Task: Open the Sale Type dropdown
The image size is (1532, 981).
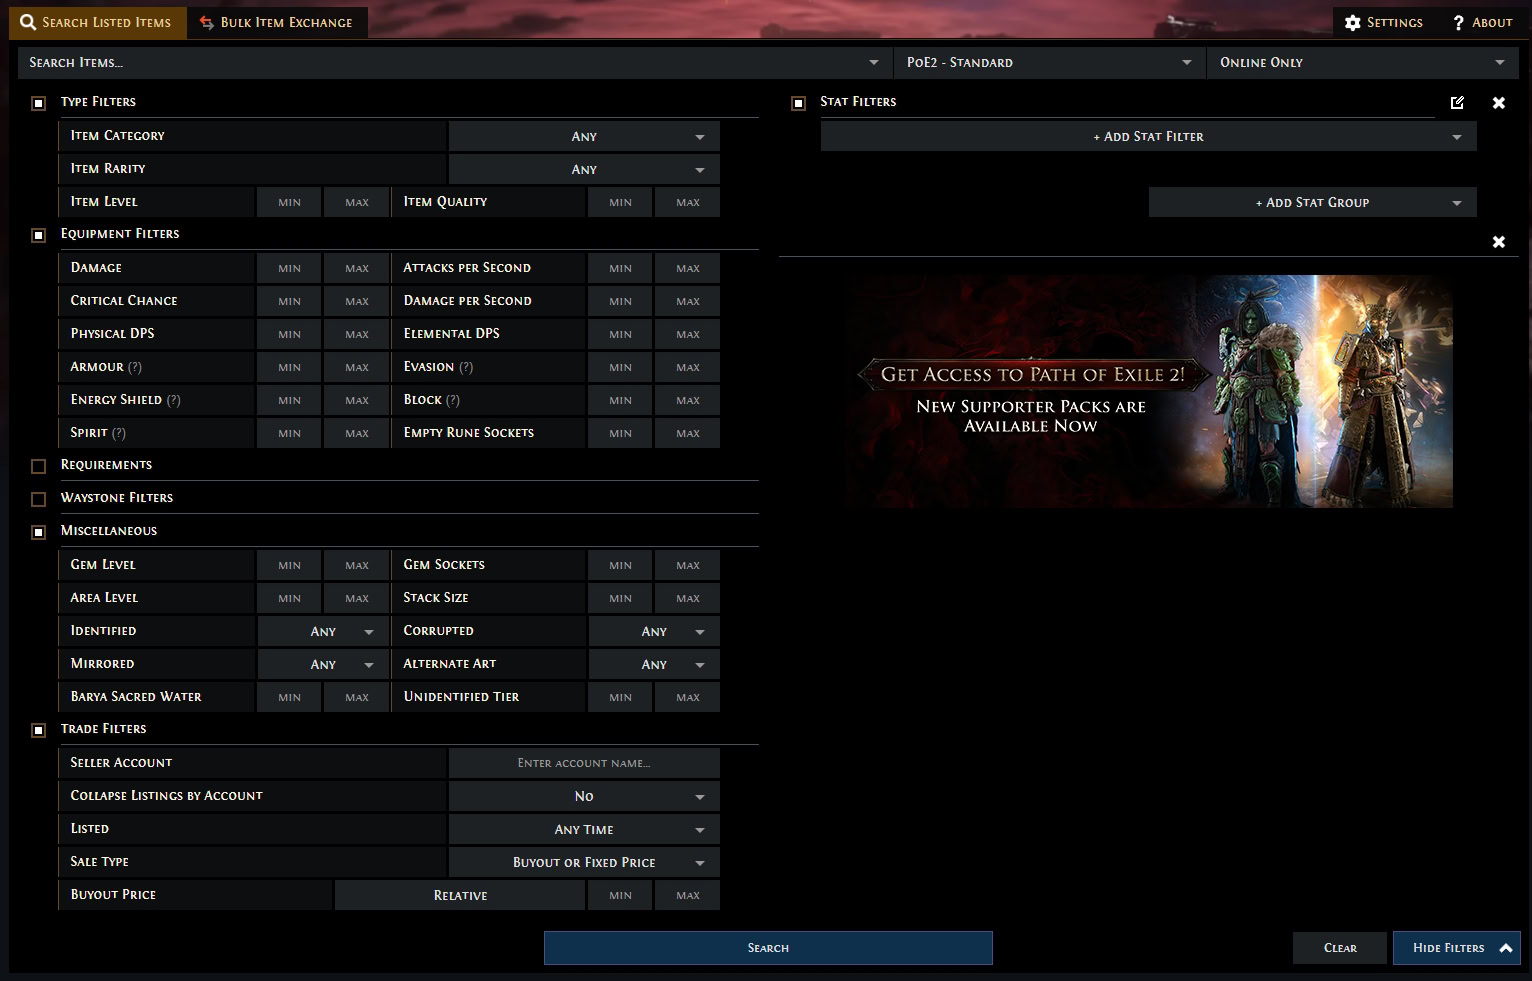Action: click(584, 862)
